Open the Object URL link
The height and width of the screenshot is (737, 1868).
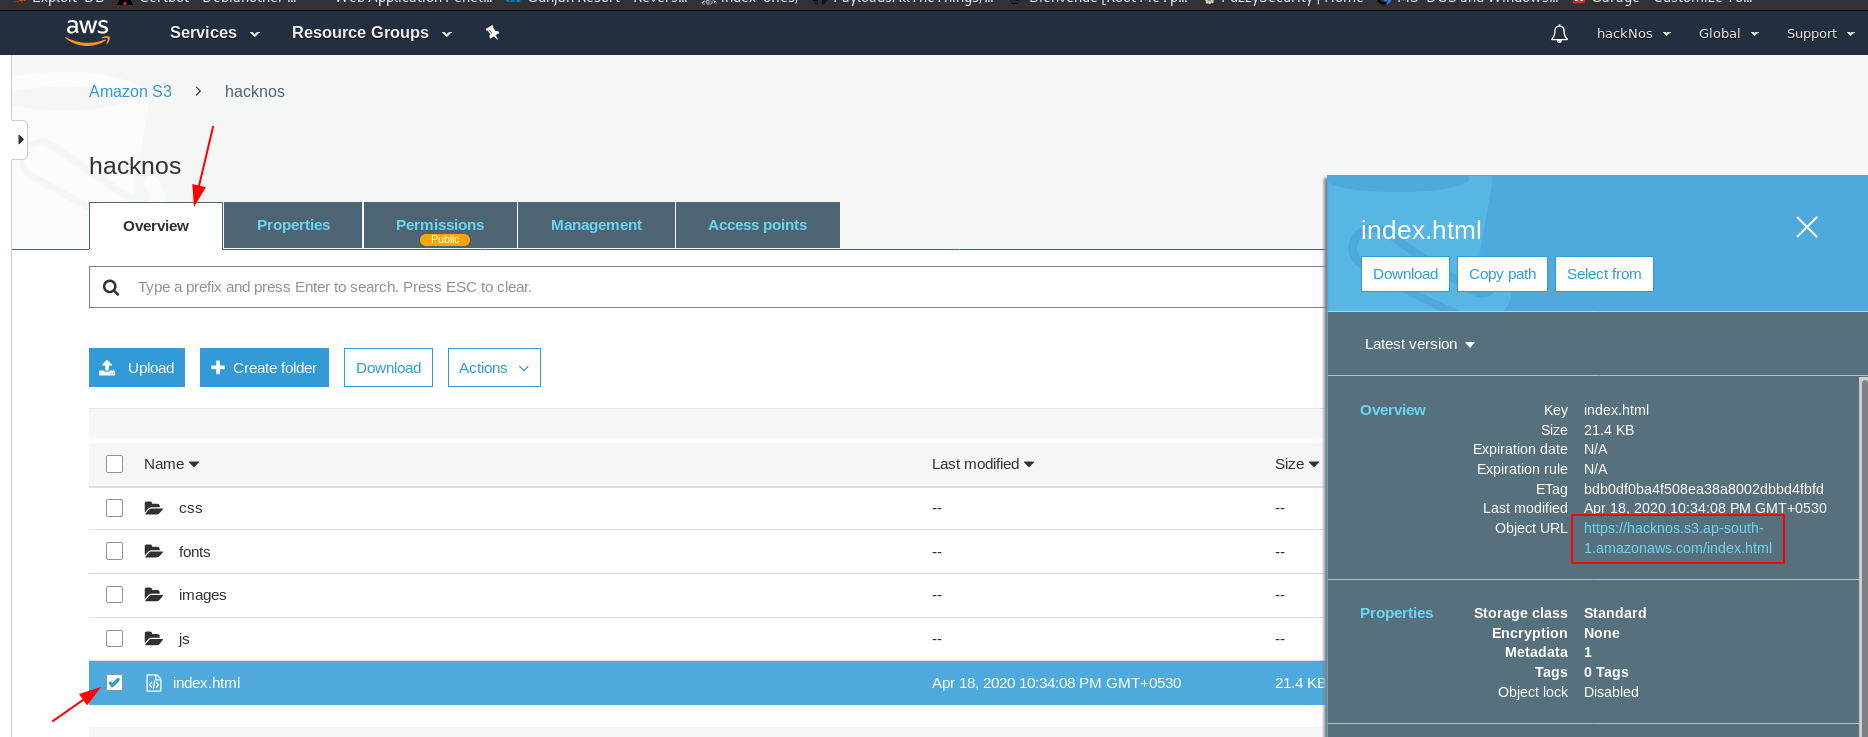1677,538
